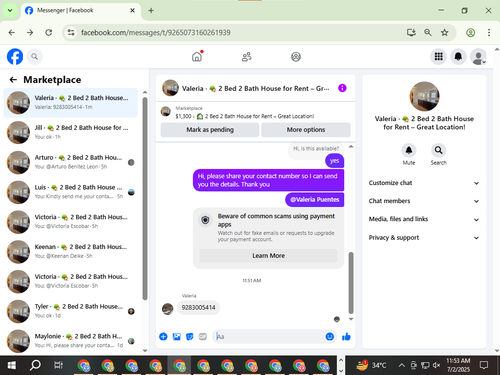Expand Customize chat section

pyautogui.click(x=424, y=183)
